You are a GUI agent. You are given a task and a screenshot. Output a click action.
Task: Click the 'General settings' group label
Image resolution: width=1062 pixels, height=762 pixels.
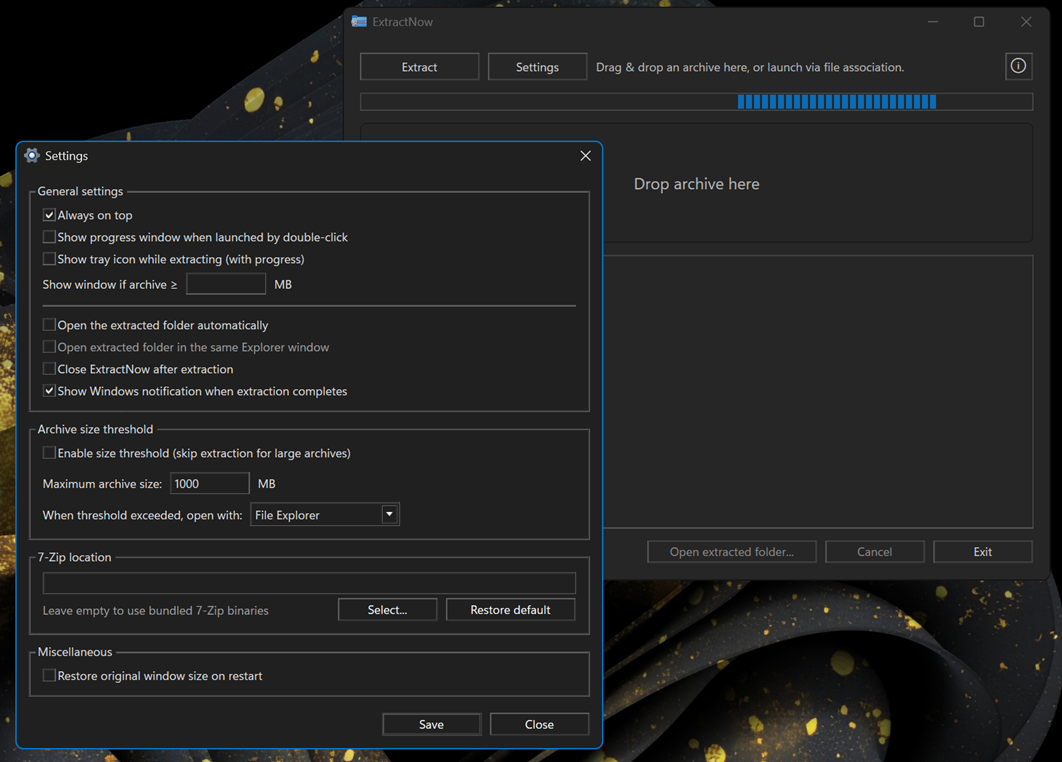pyautogui.click(x=80, y=191)
